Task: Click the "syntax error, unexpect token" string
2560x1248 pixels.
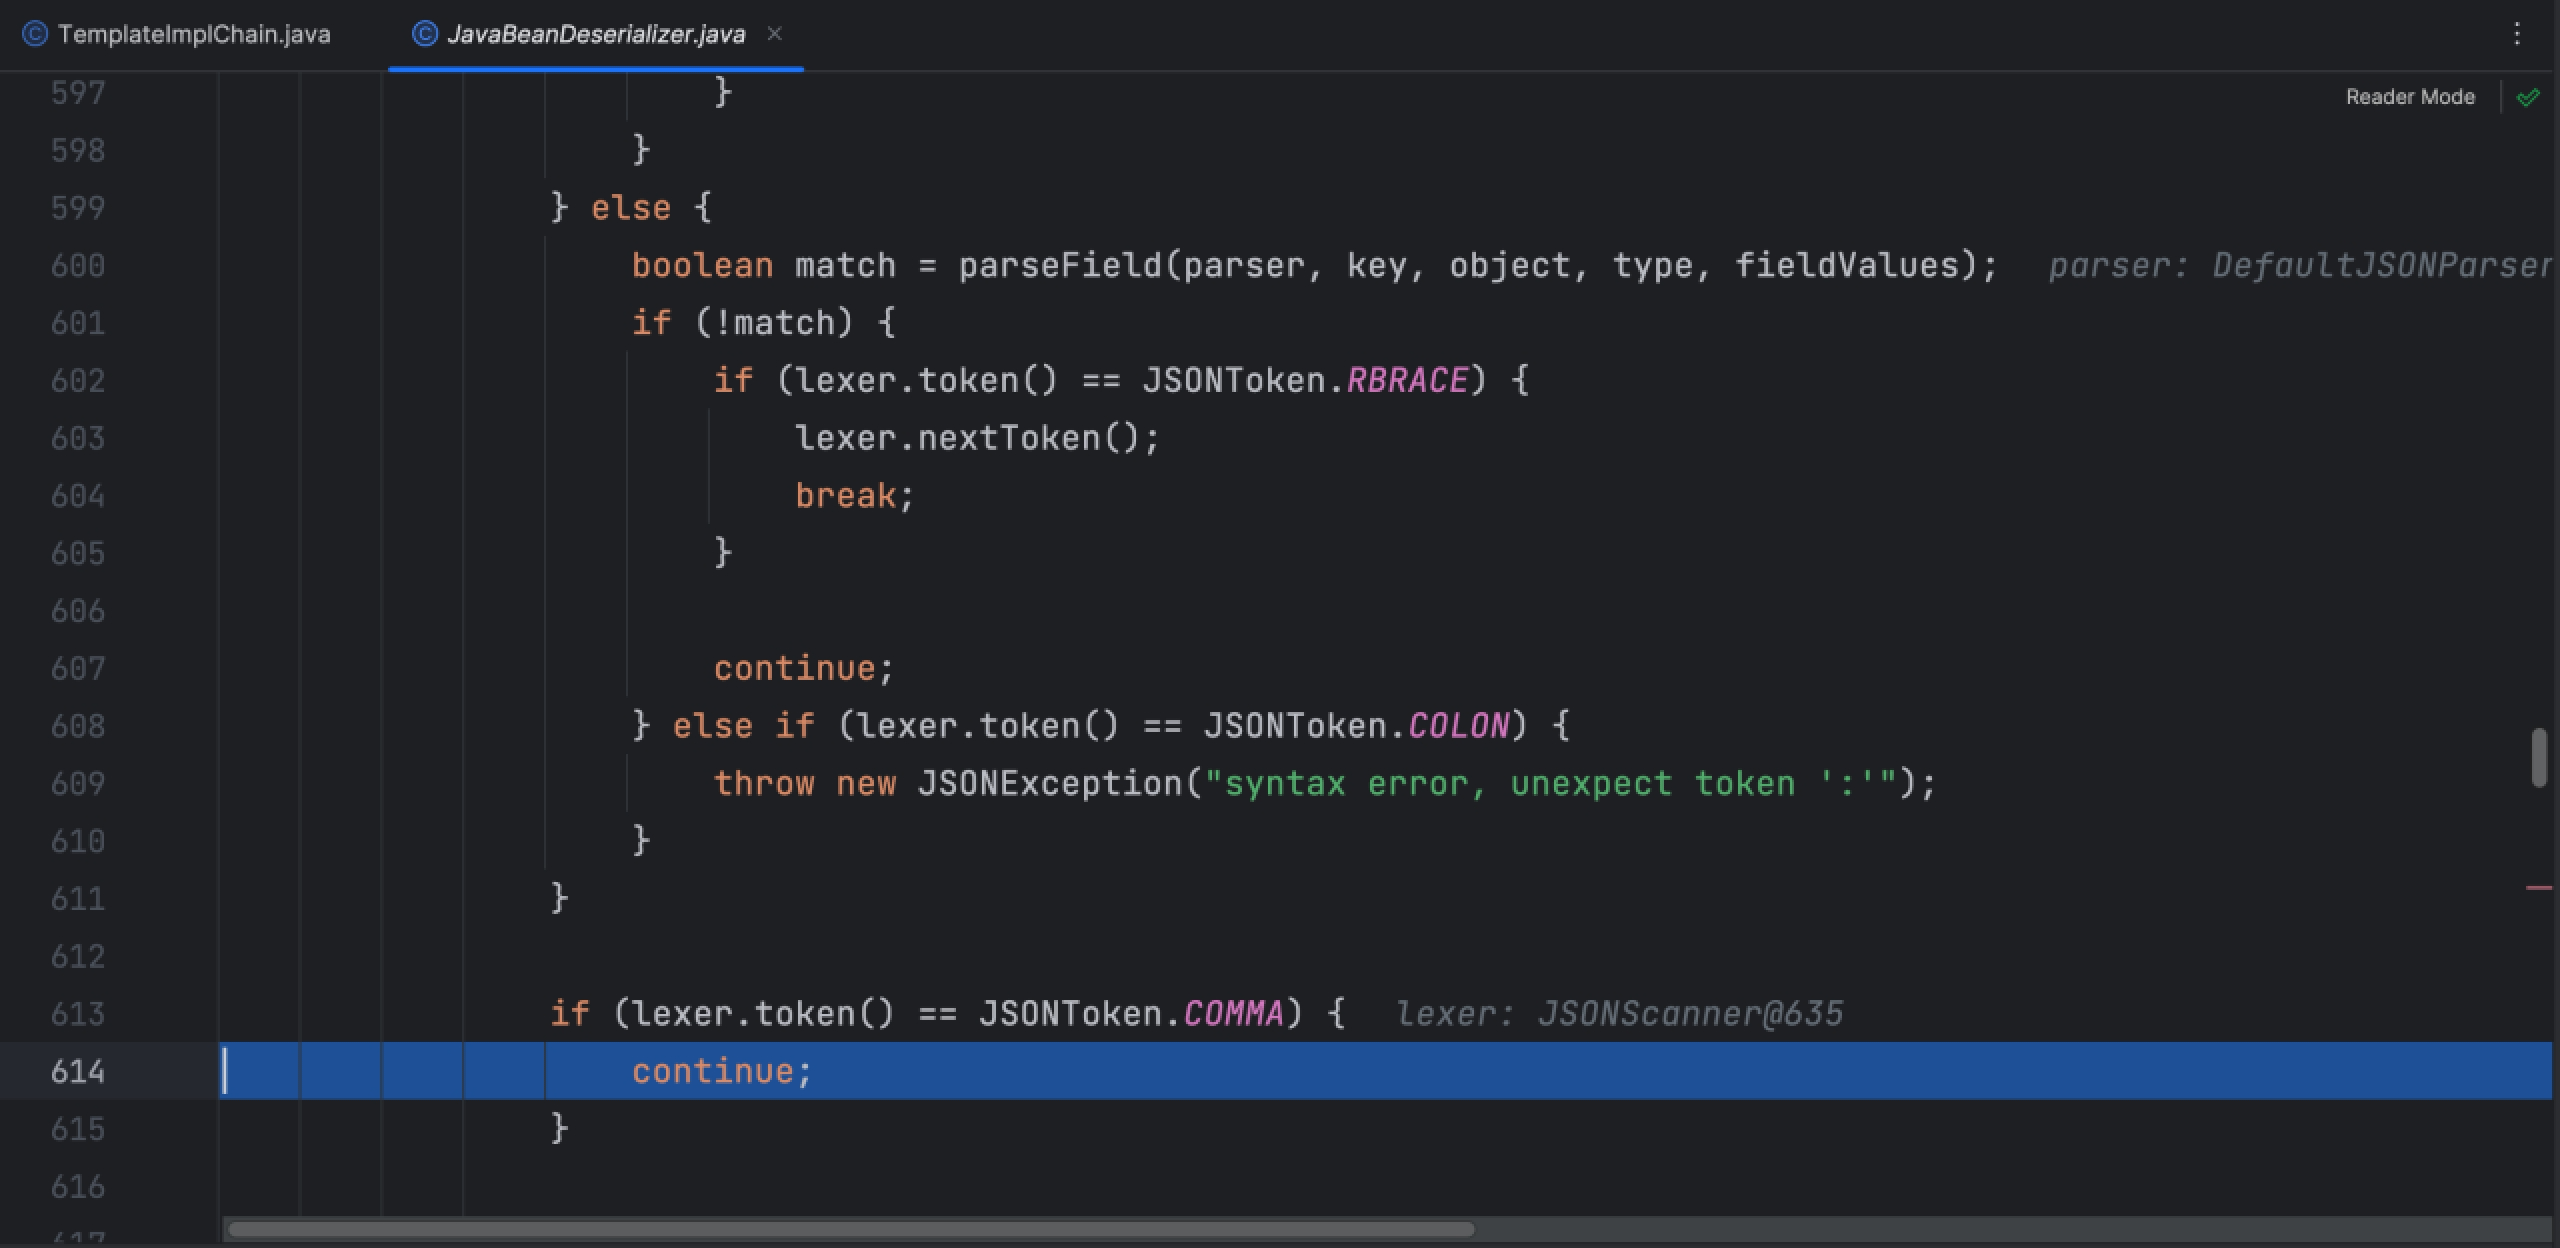Action: coord(1550,784)
